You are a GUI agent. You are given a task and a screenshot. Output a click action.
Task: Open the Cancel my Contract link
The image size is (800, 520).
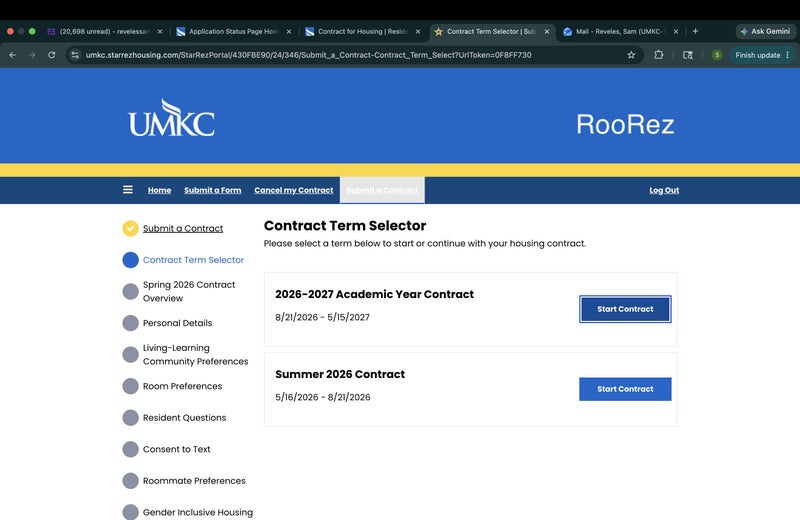(293, 190)
